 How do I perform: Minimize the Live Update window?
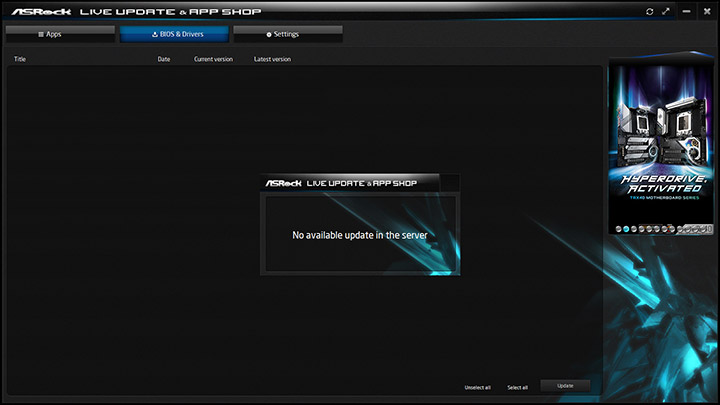pos(686,11)
